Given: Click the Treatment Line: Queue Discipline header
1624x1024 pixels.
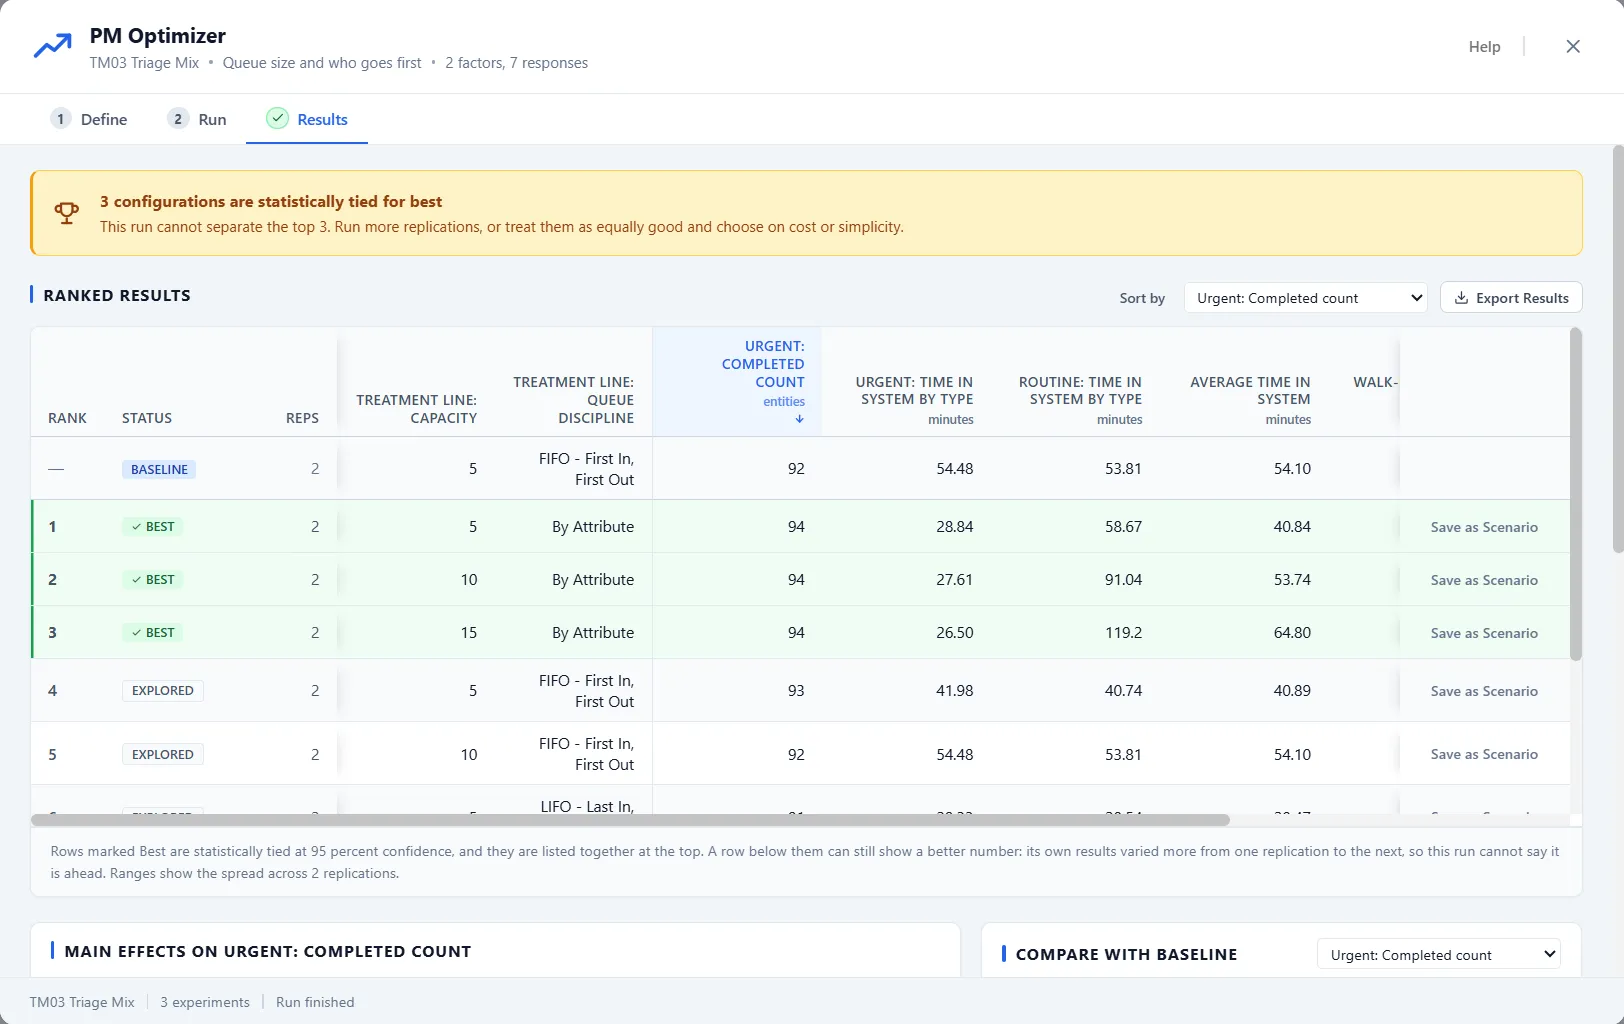Looking at the screenshot, I should 573,400.
